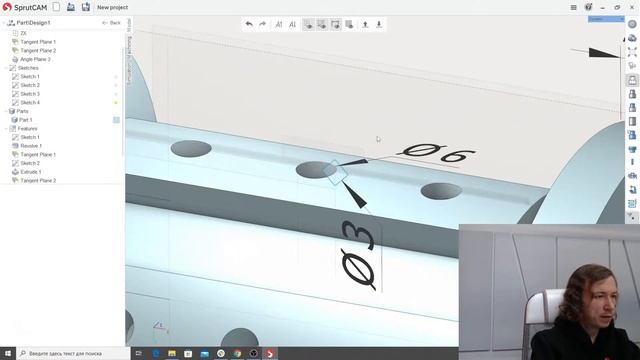Click the Back button in the tree panel
This screenshot has height=360, width=640.
111,23
